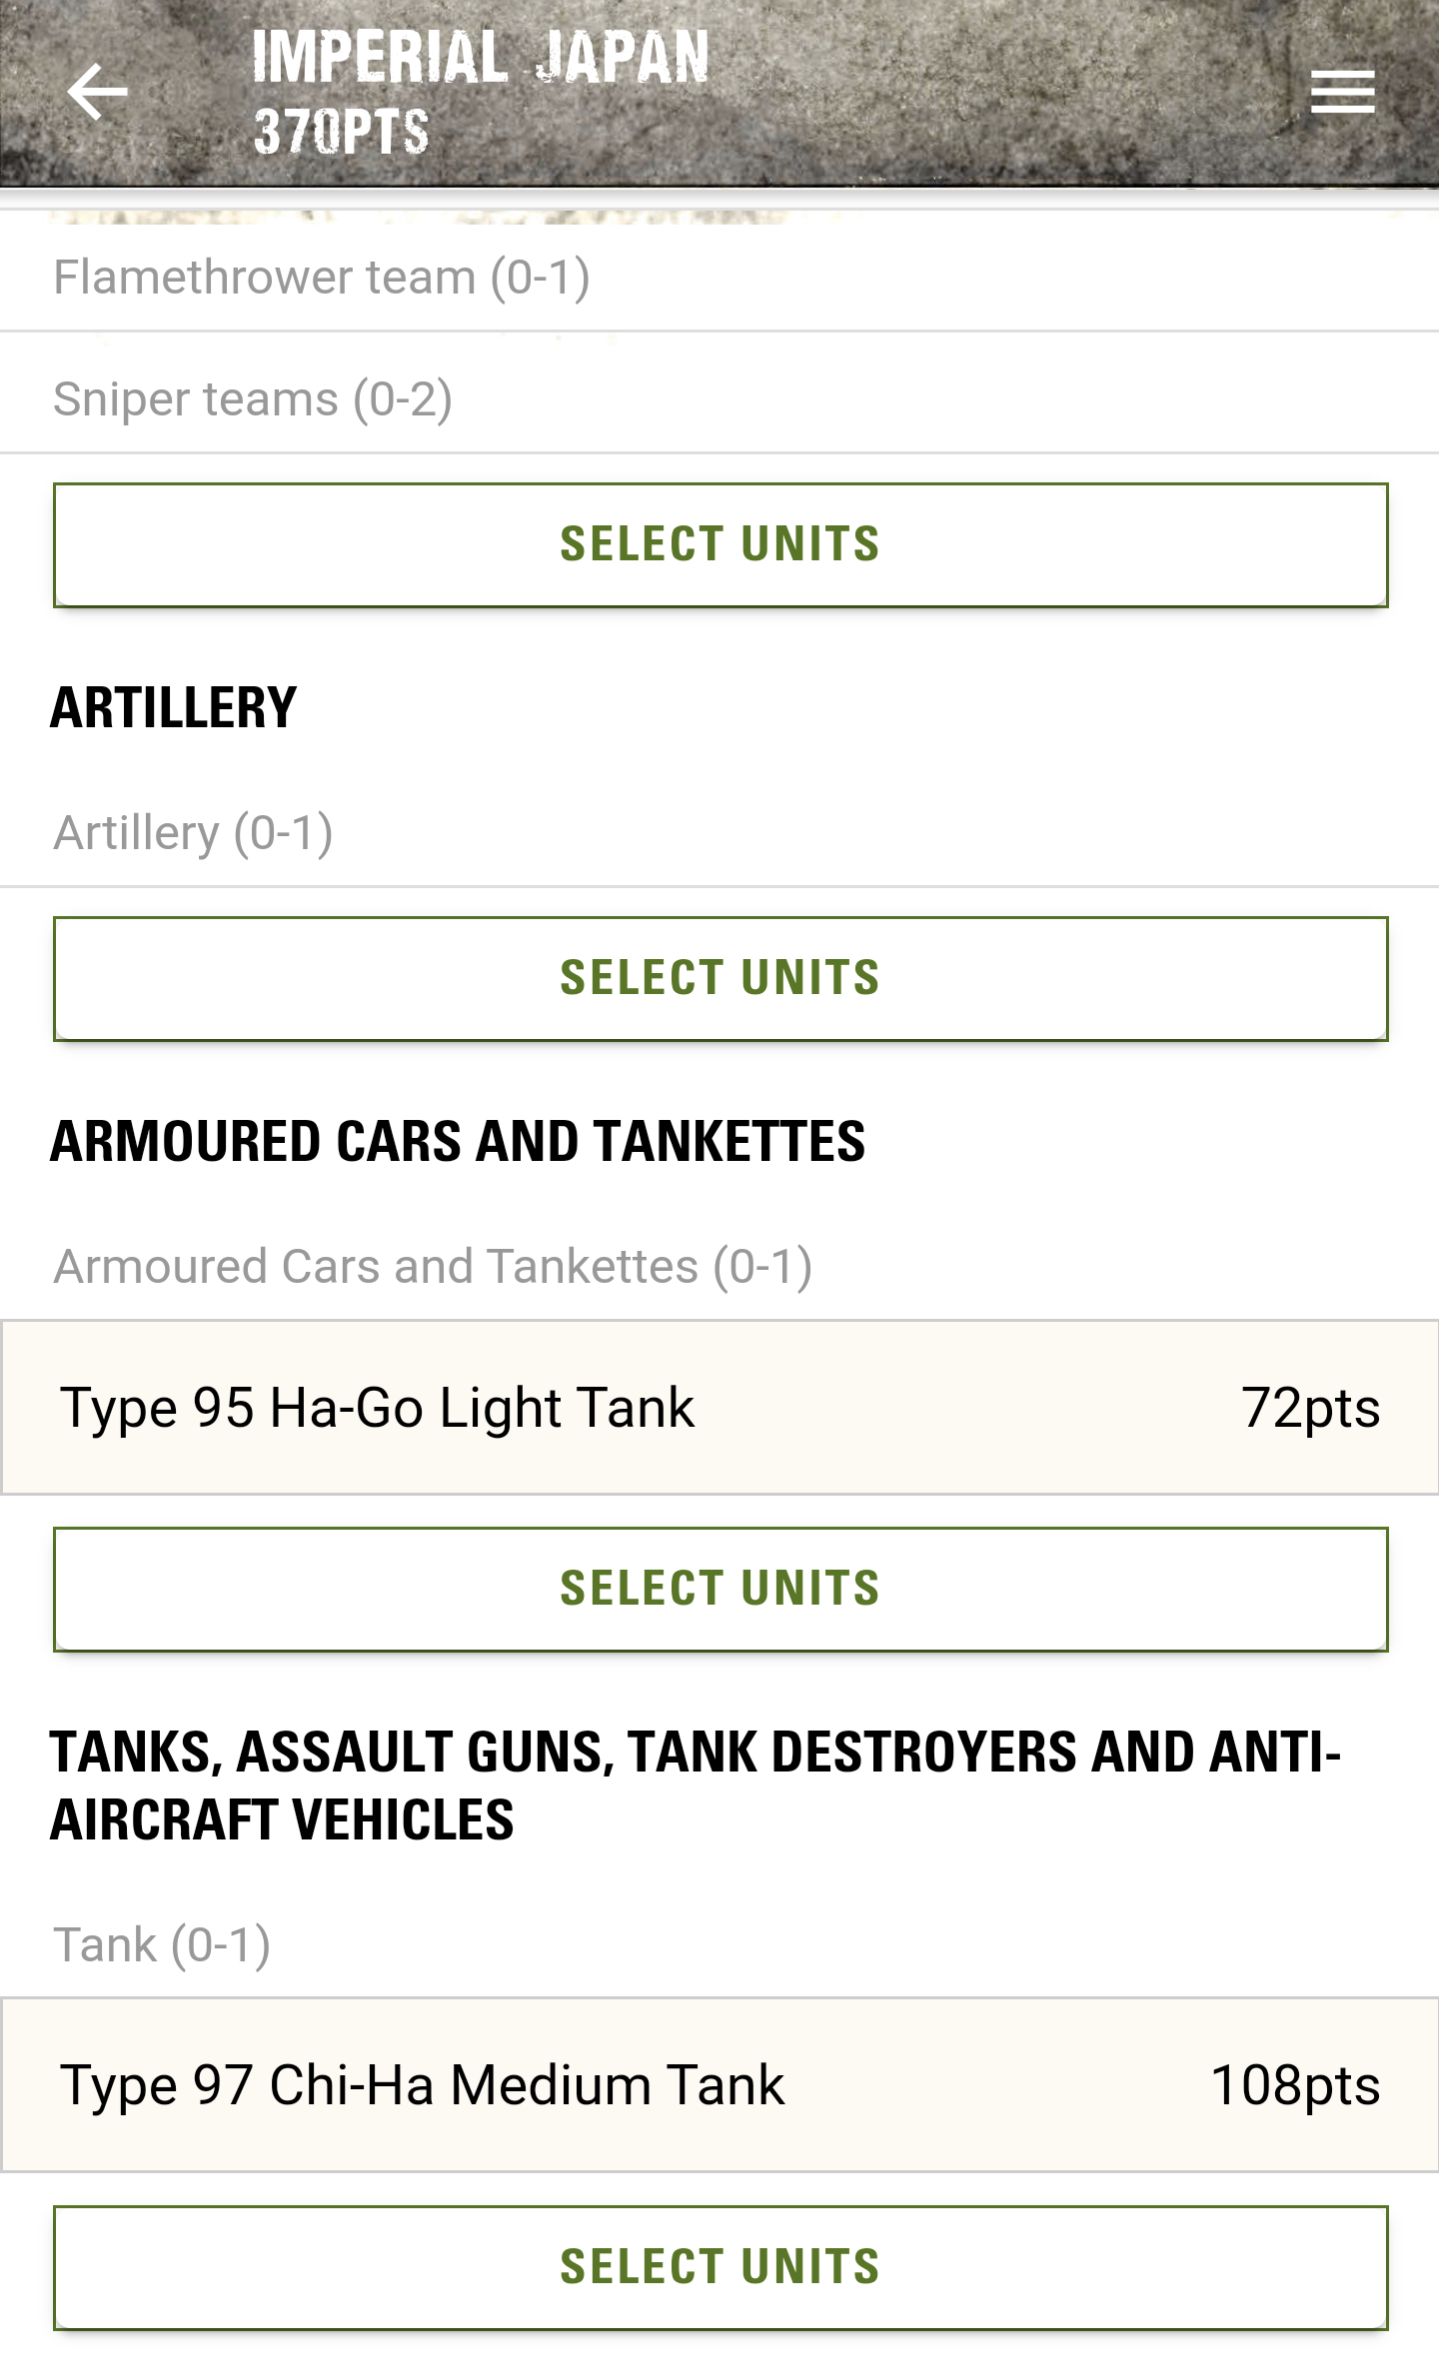Tap the Imperial Japan title
The image size is (1439, 2378).
480,57
